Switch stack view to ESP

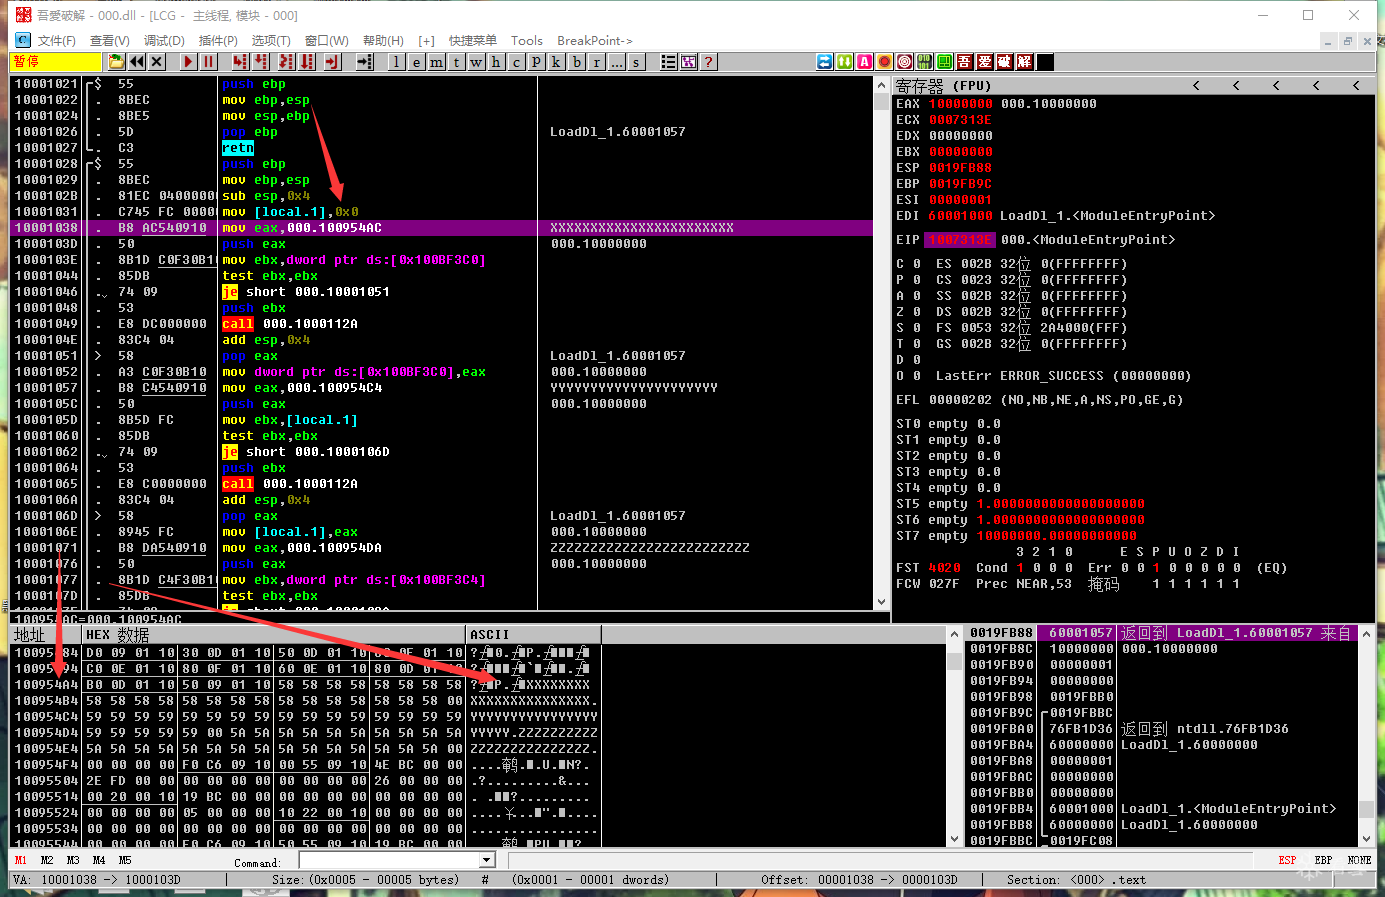(x=1287, y=860)
